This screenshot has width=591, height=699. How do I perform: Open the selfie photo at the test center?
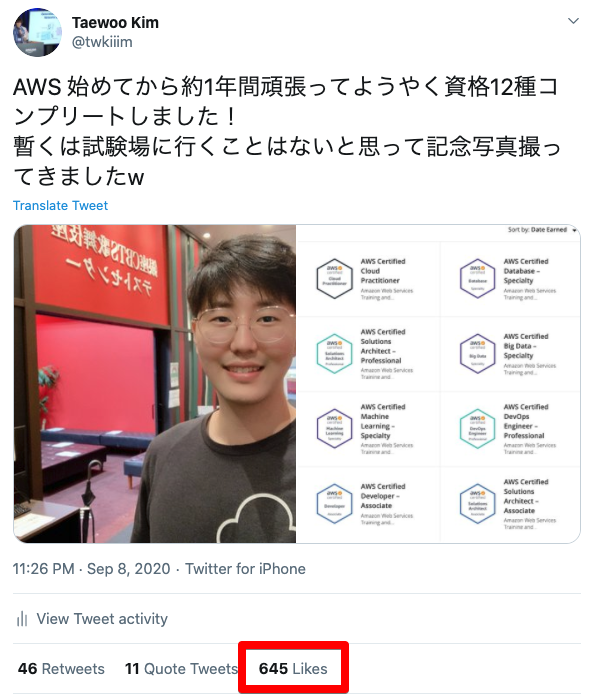pyautogui.click(x=155, y=384)
